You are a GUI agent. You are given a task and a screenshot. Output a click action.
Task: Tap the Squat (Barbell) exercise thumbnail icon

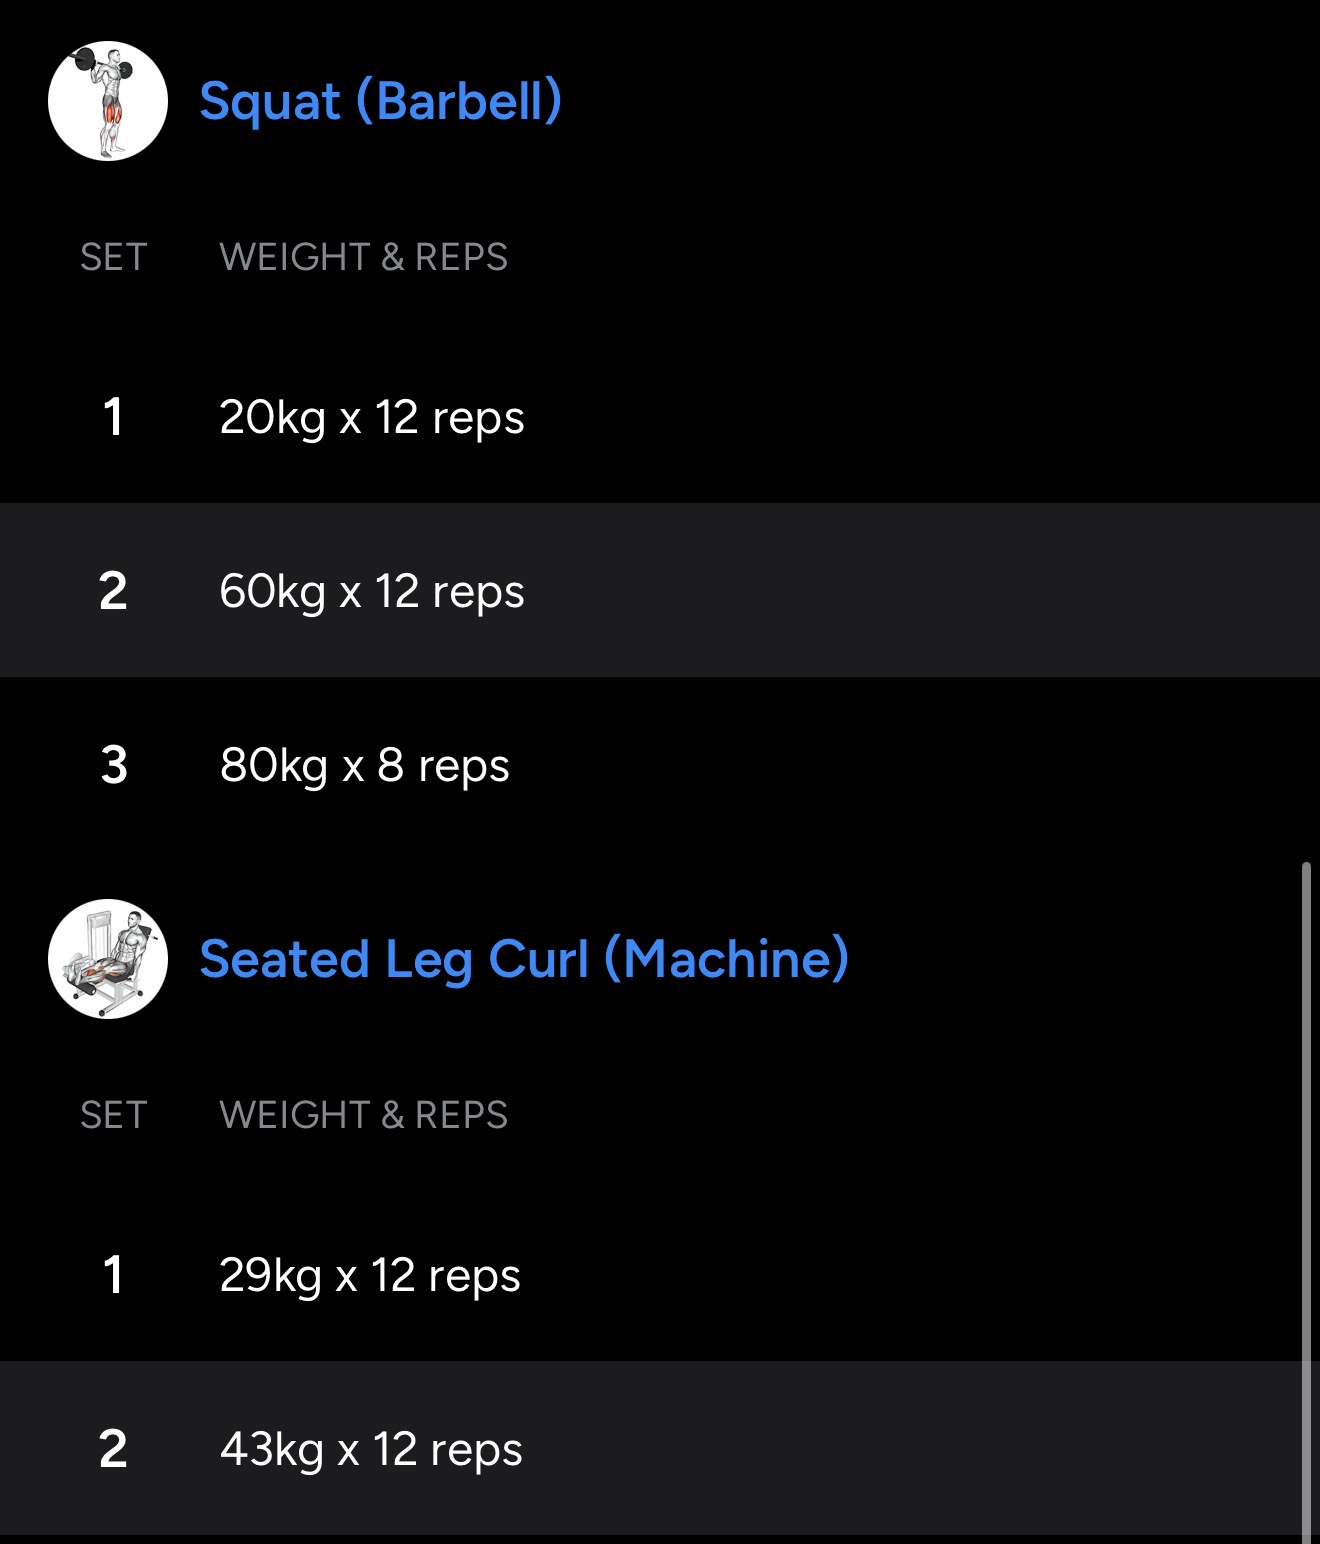[108, 101]
